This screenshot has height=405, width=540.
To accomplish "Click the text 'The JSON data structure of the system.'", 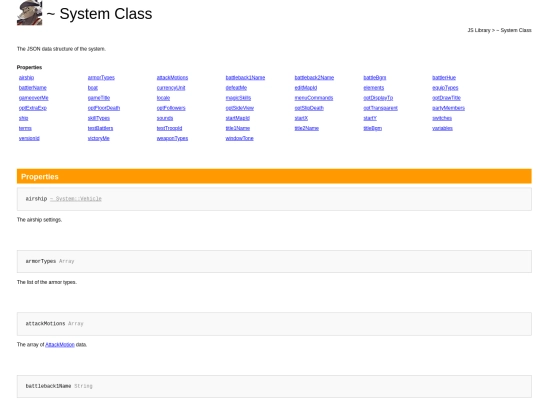I will coord(61,49).
